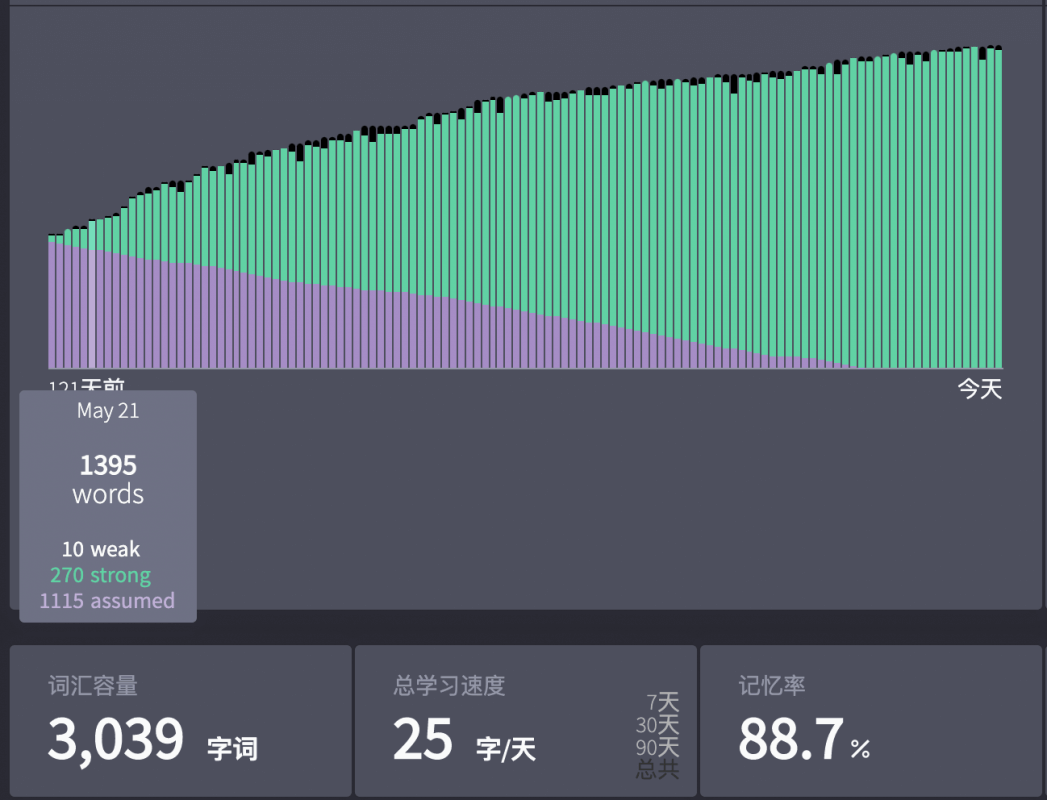Viewport: 1047px width, 800px height.
Task: Click the 记忆率 card title
Action: click(771, 686)
